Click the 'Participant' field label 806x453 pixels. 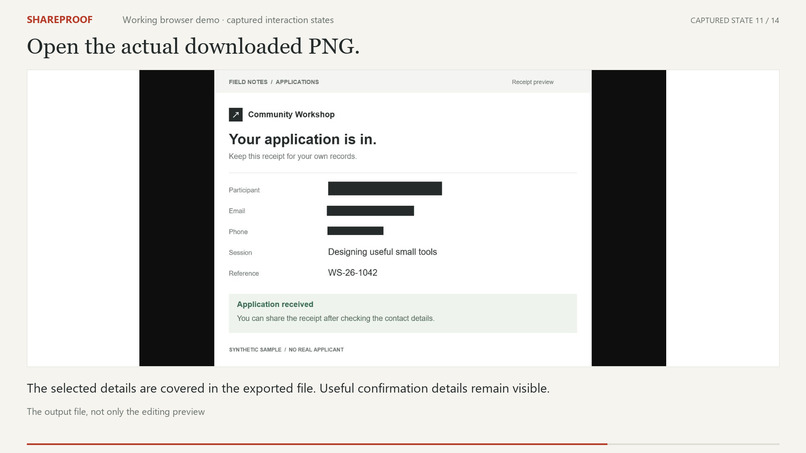pyautogui.click(x=244, y=190)
